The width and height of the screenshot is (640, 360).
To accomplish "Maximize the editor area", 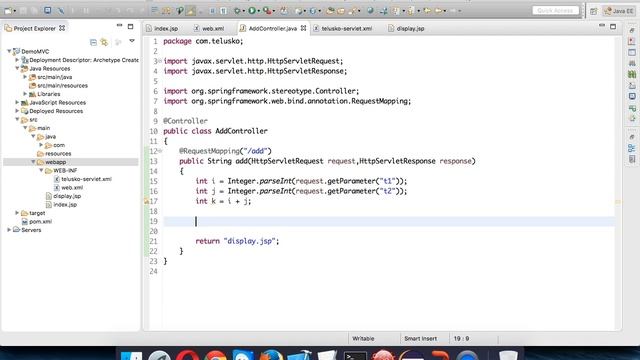I will point(613,27).
